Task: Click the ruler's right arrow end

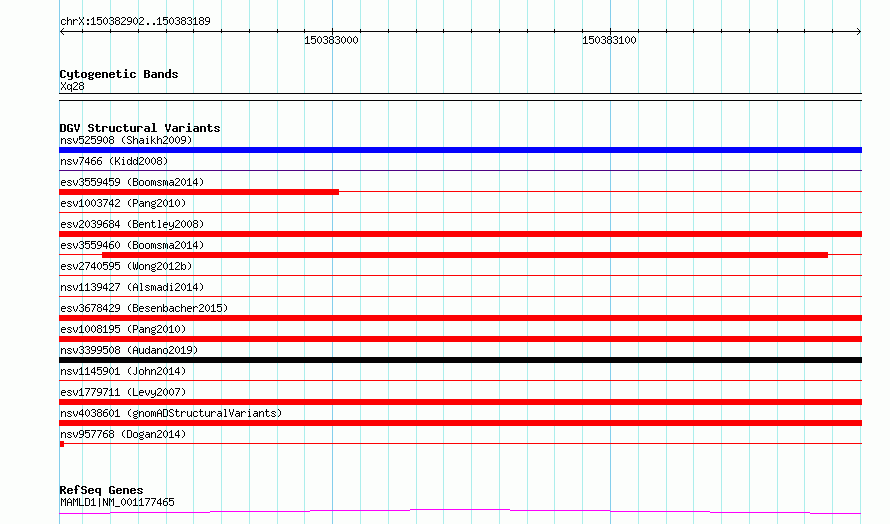Action: click(859, 31)
